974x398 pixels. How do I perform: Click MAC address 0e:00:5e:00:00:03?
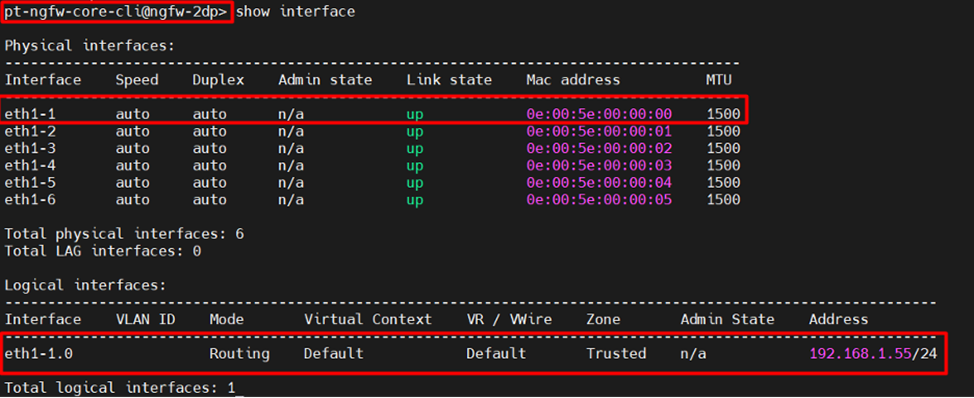click(599, 166)
